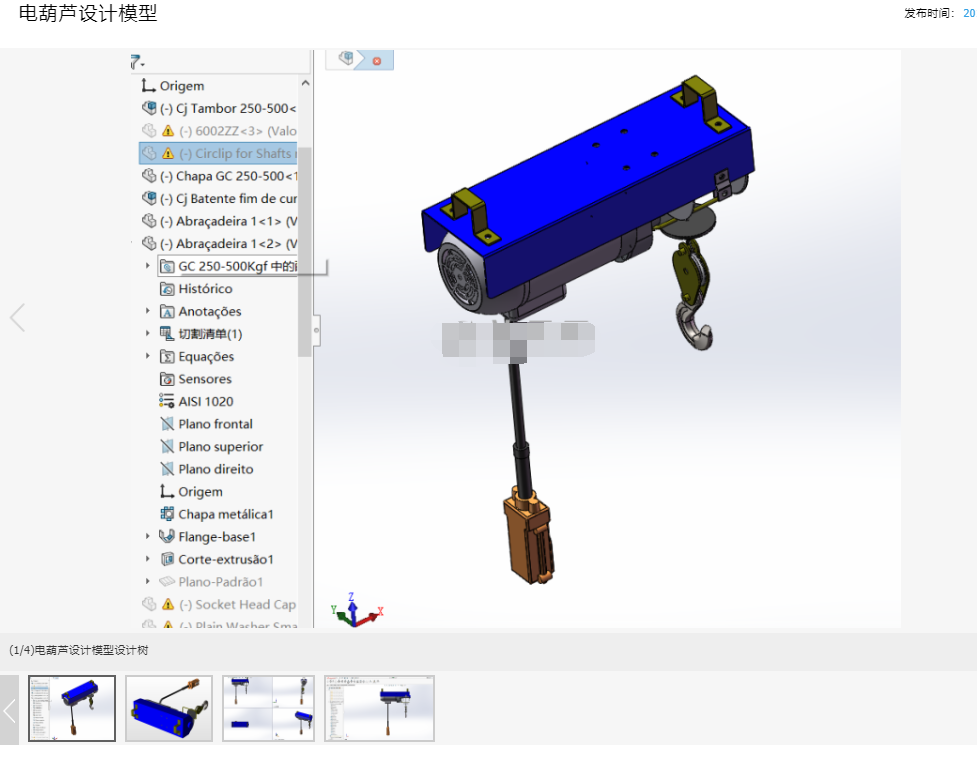977x763 pixels.
Task: Click the assembly cube icon in viewport breadcrumb
Action: click(346, 59)
